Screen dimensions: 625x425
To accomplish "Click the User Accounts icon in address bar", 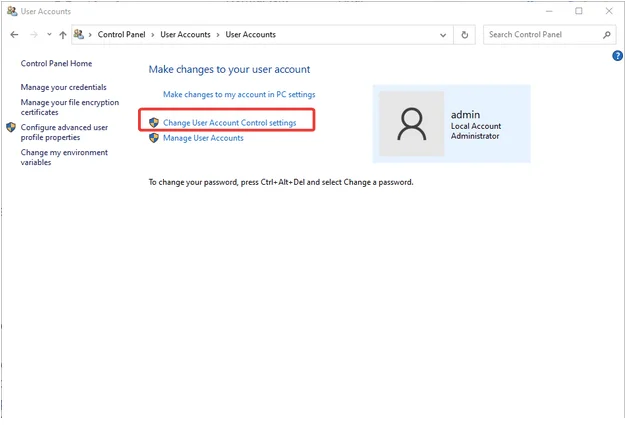I will click(79, 34).
